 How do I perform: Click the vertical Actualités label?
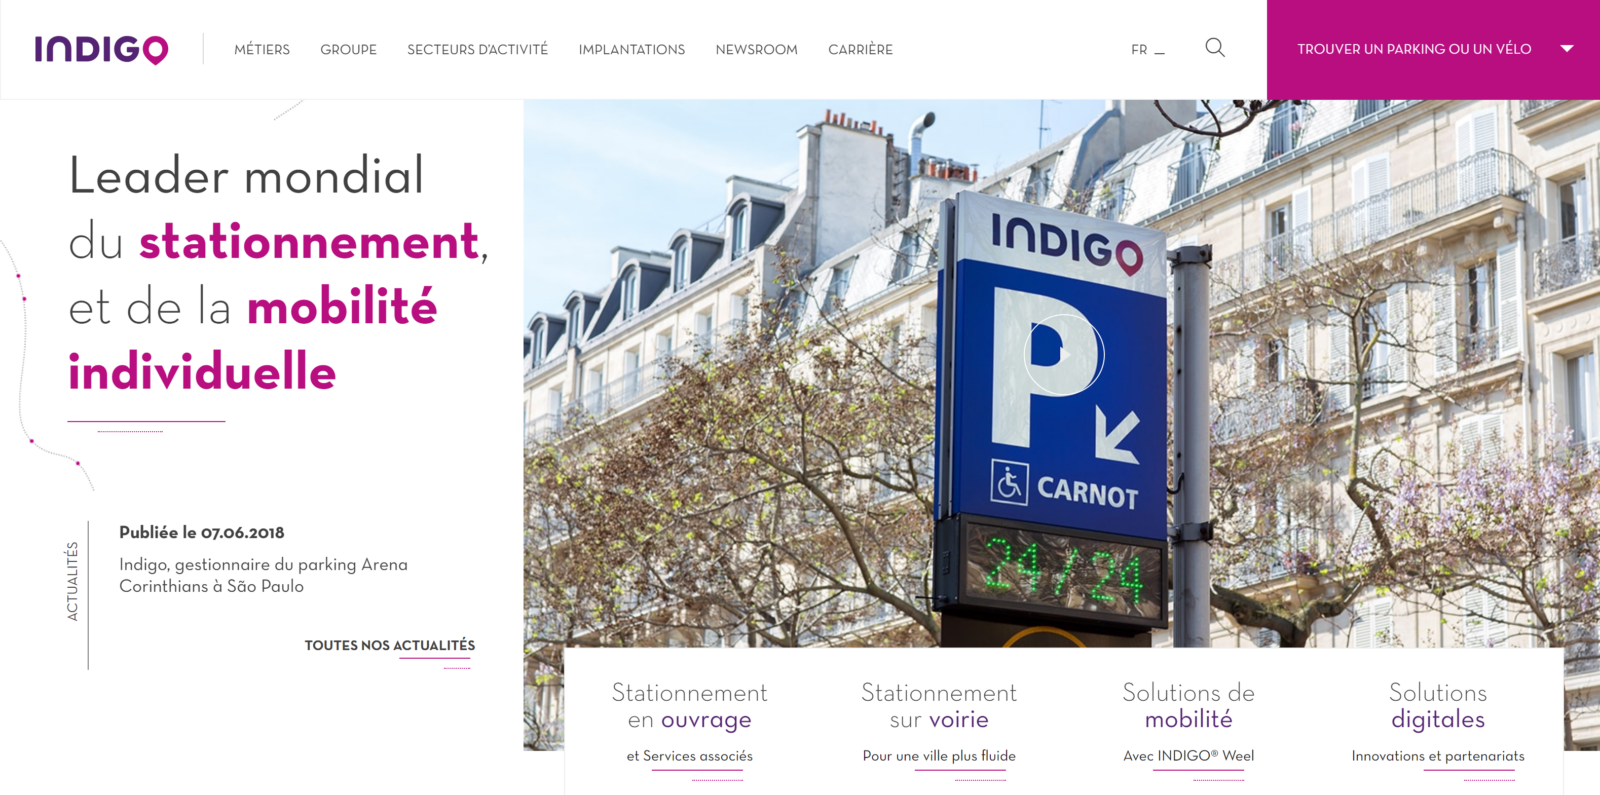click(72, 581)
